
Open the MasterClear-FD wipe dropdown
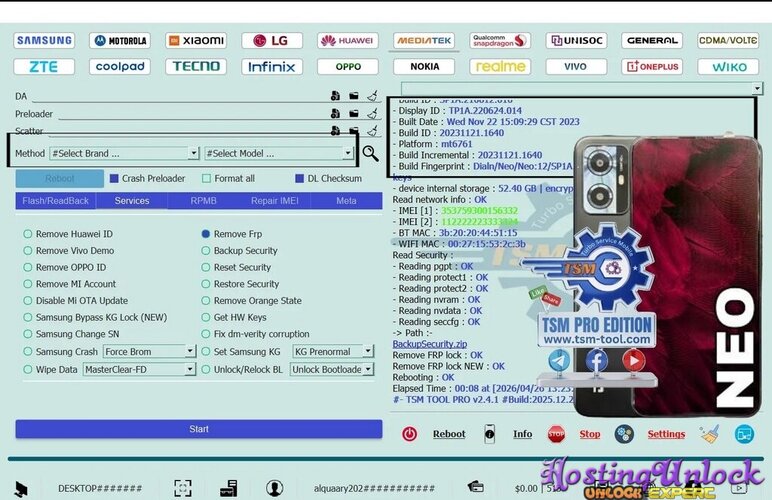tap(190, 369)
